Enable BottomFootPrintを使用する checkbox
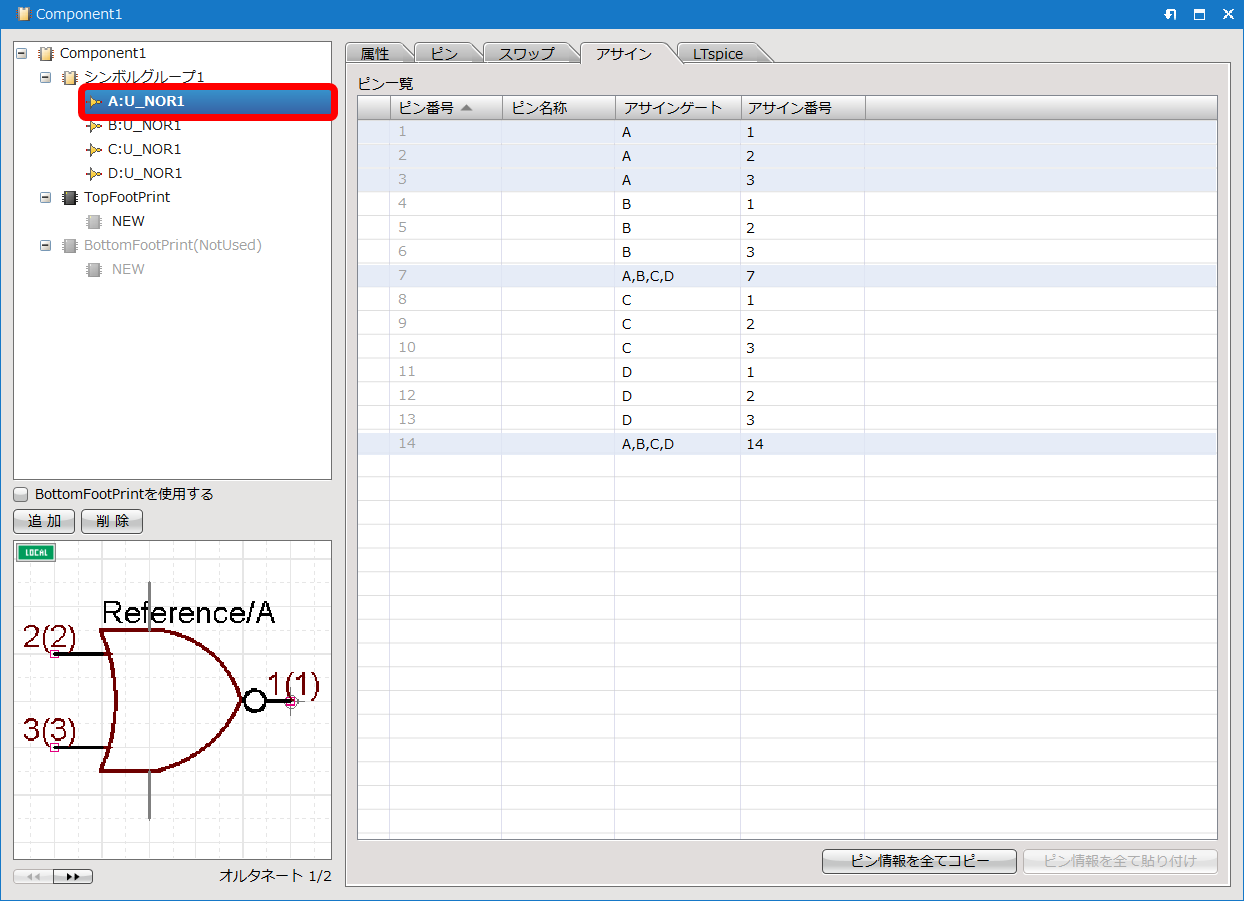1244x901 pixels. [21, 494]
